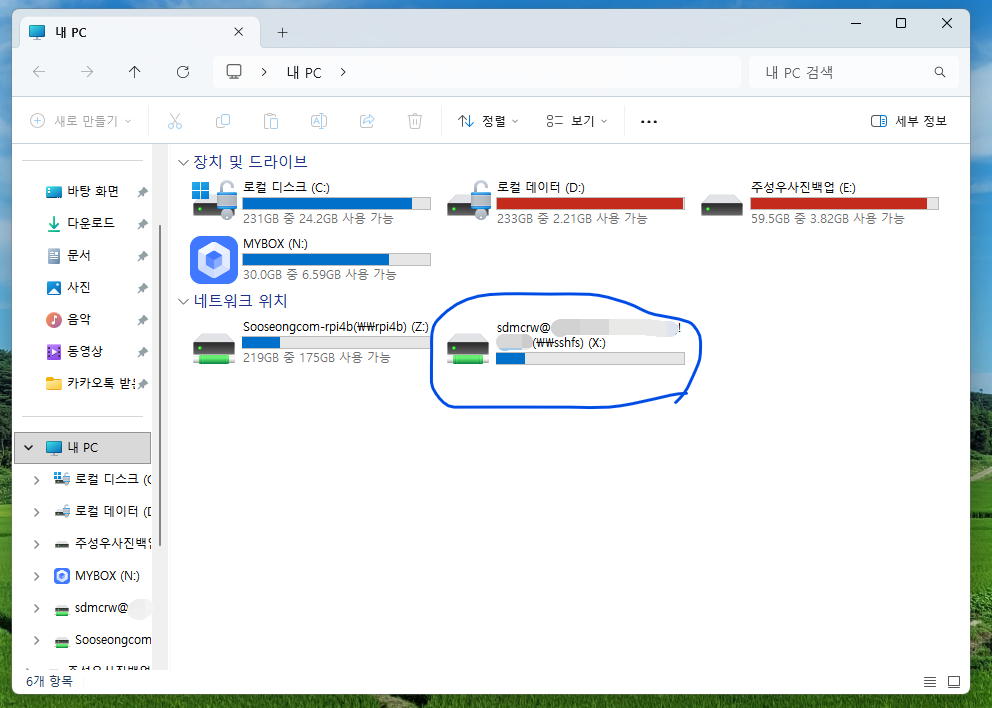Switch to large icons view in status bar
992x708 pixels.
954,682
